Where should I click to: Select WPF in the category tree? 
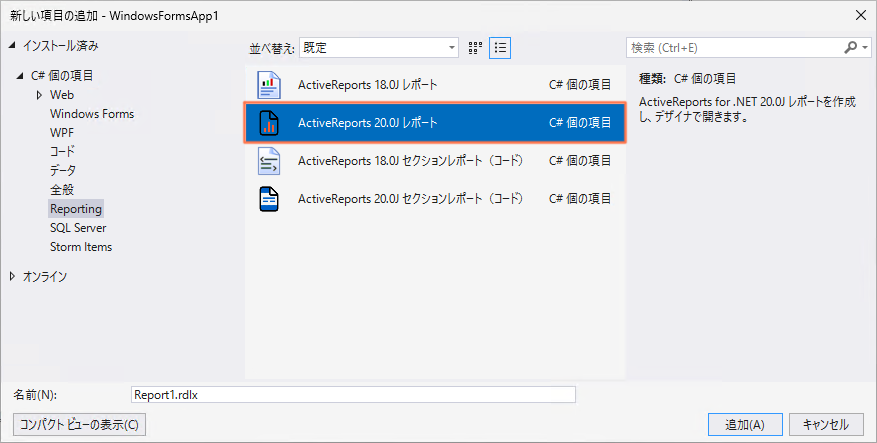click(62, 133)
